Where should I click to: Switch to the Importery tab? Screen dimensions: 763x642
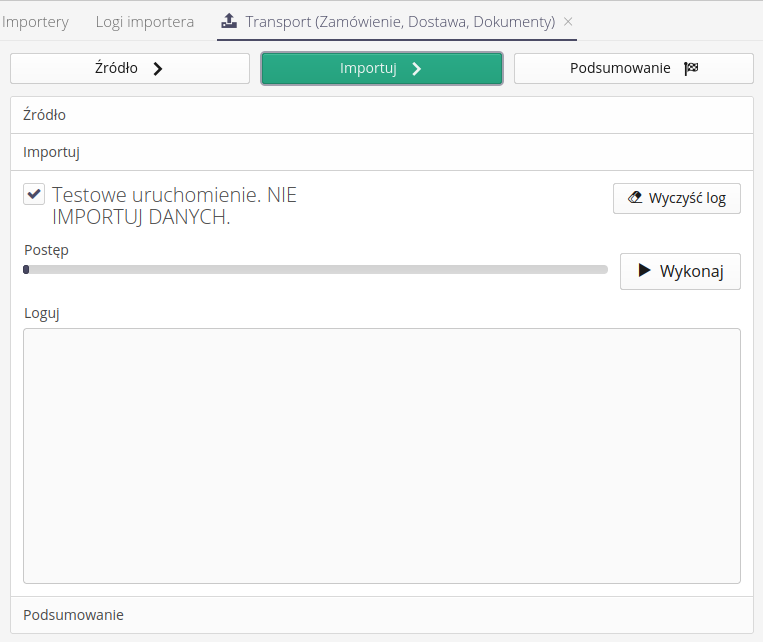click(35, 21)
